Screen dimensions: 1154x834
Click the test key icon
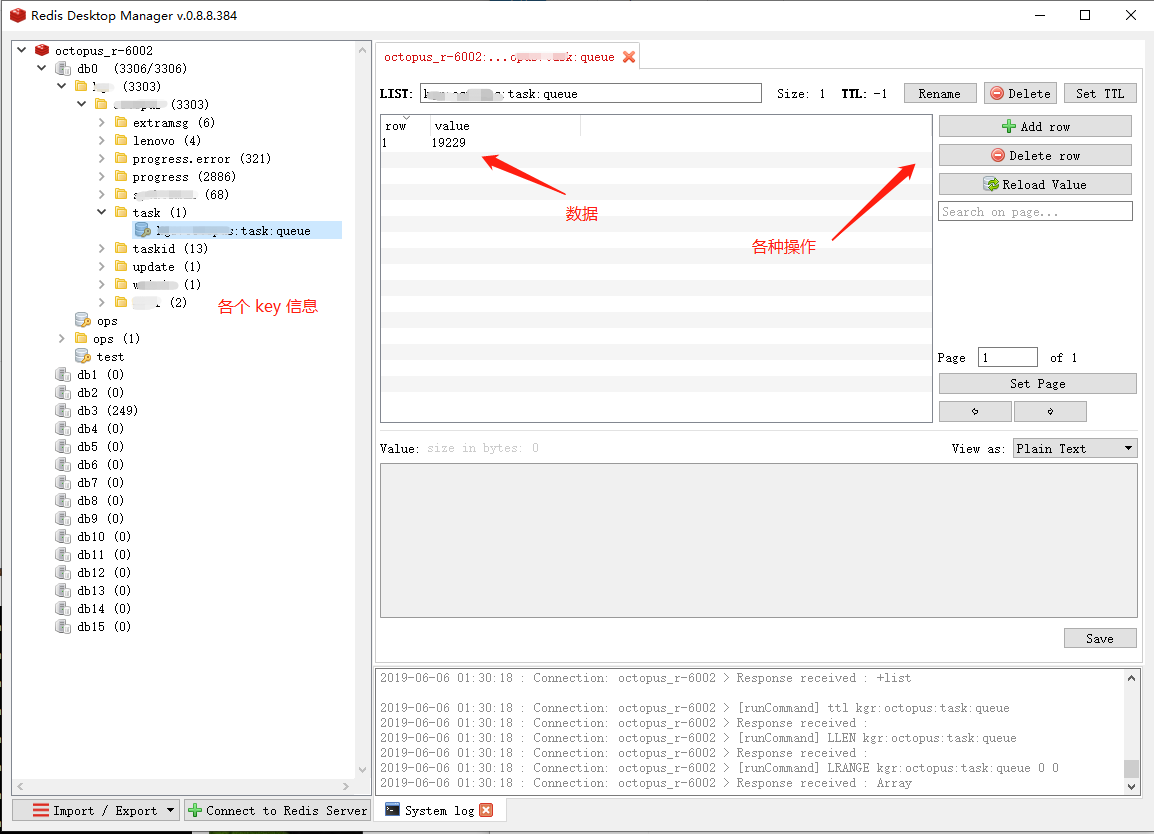[x=83, y=356]
